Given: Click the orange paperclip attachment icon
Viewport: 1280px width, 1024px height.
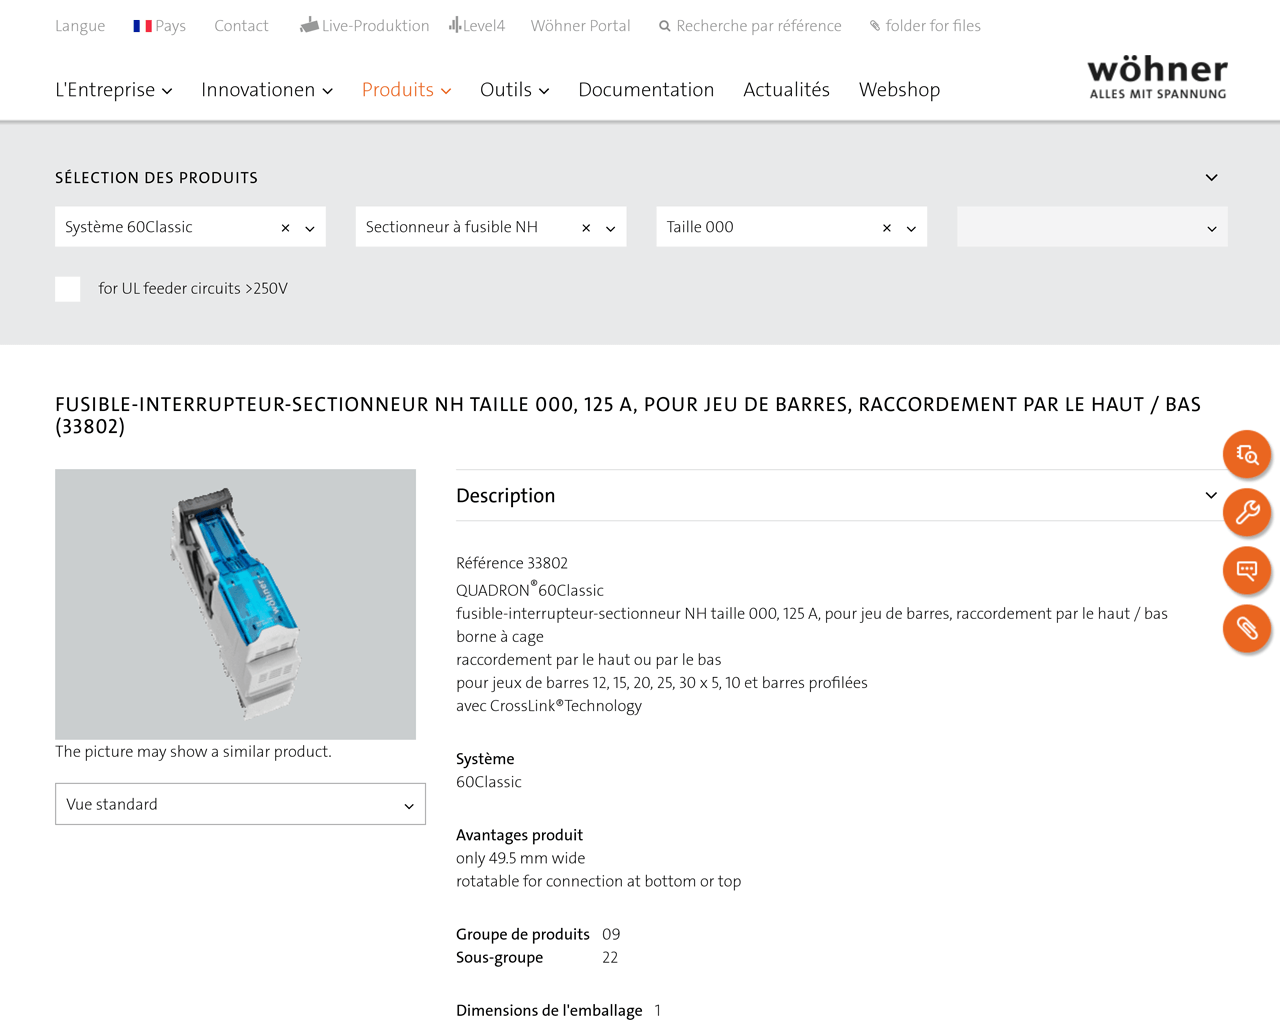Looking at the screenshot, I should click(x=1247, y=629).
